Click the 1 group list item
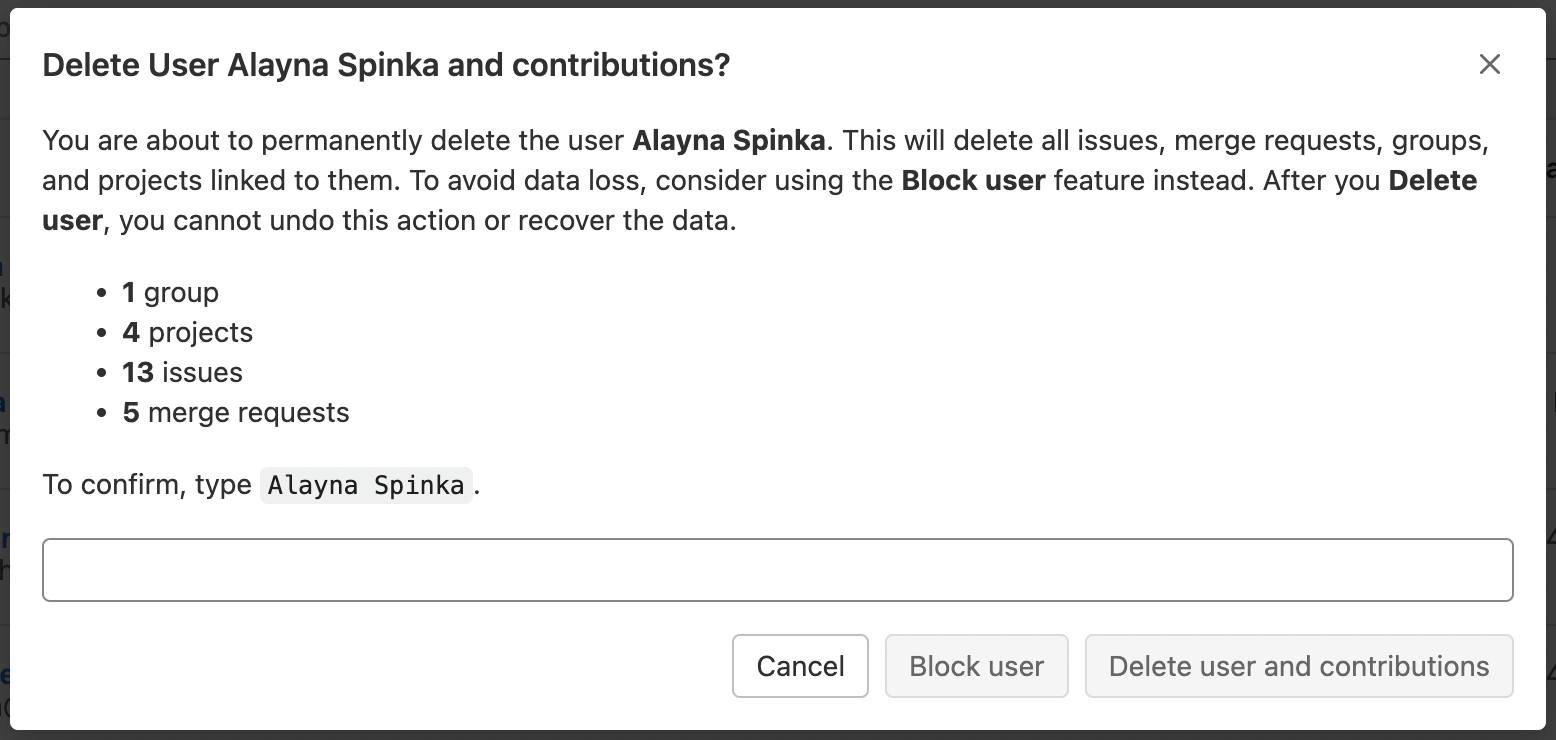Screen dimensions: 1556x740 (169, 292)
